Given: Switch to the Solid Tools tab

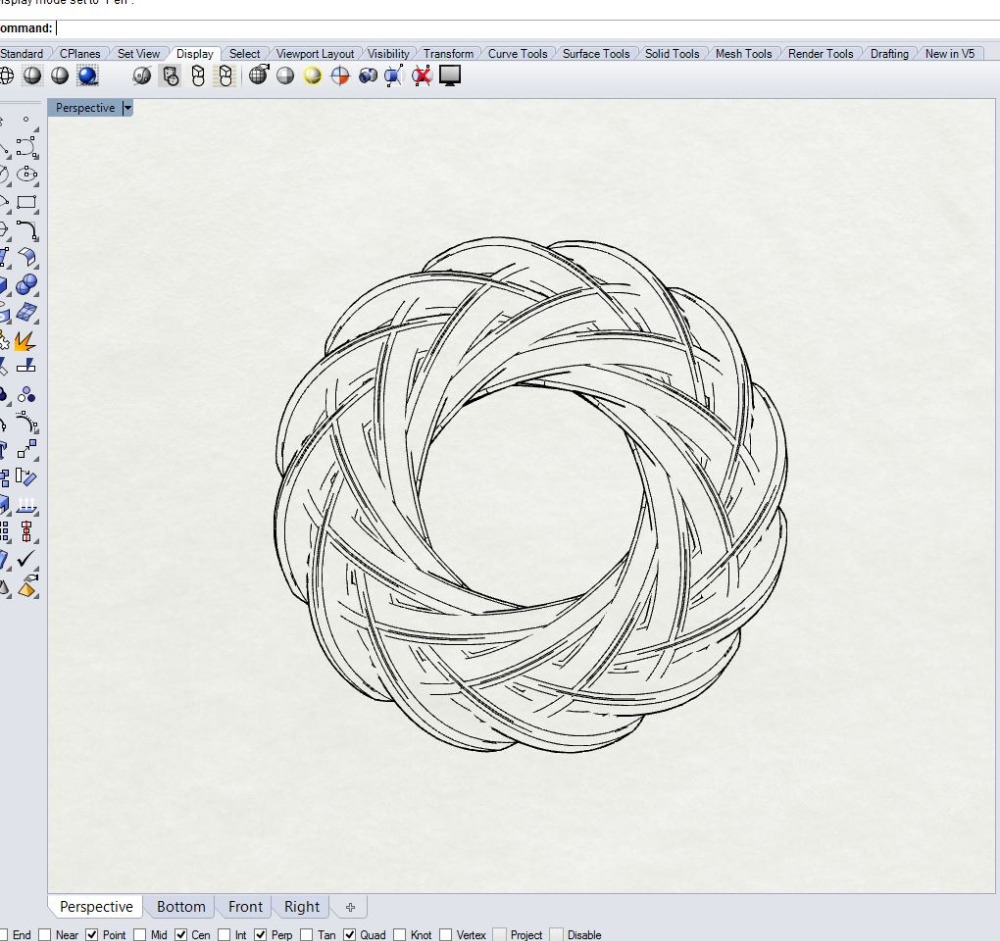Looking at the screenshot, I should [x=672, y=54].
